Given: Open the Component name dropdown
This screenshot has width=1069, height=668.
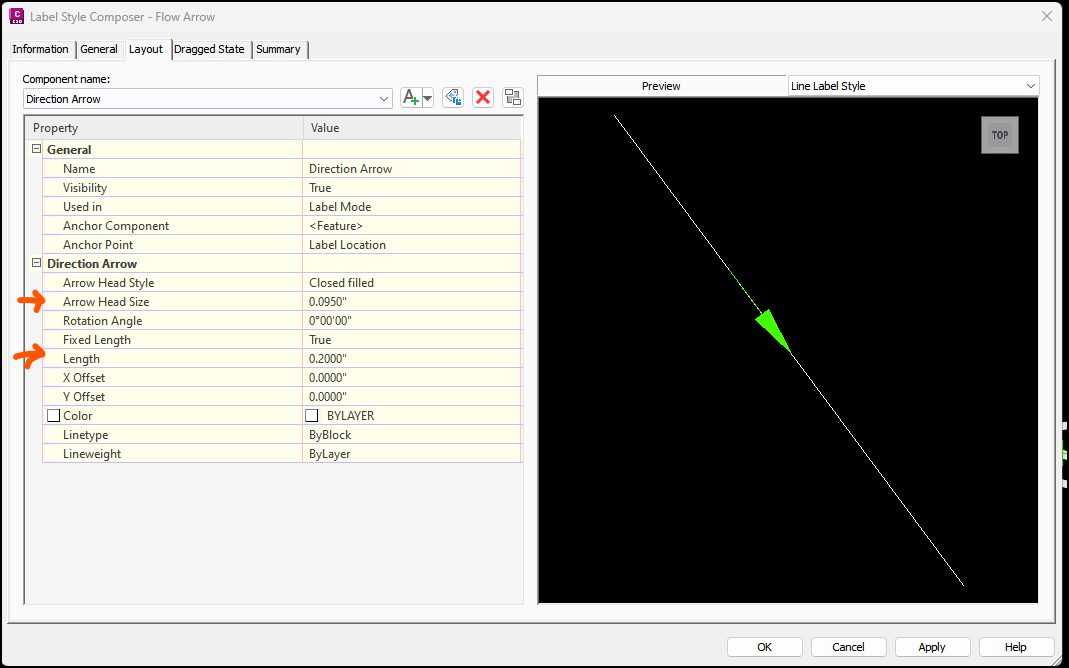Looking at the screenshot, I should tap(384, 97).
